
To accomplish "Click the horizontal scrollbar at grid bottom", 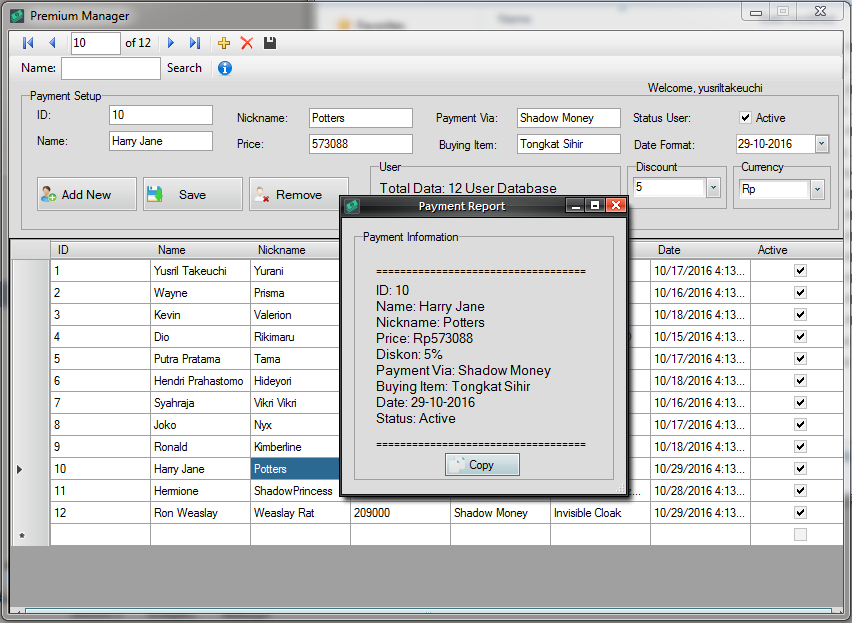I will (x=427, y=611).
